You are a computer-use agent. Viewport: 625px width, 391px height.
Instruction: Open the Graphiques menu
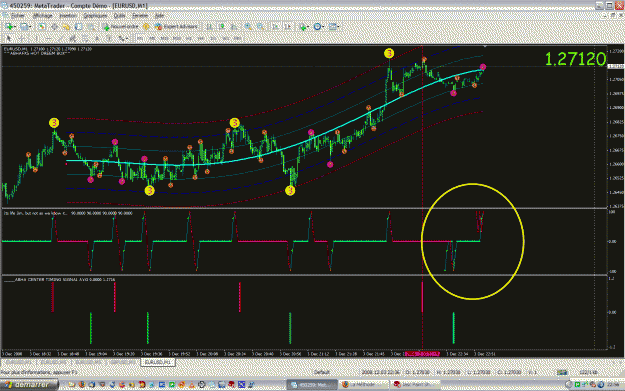[95, 16]
